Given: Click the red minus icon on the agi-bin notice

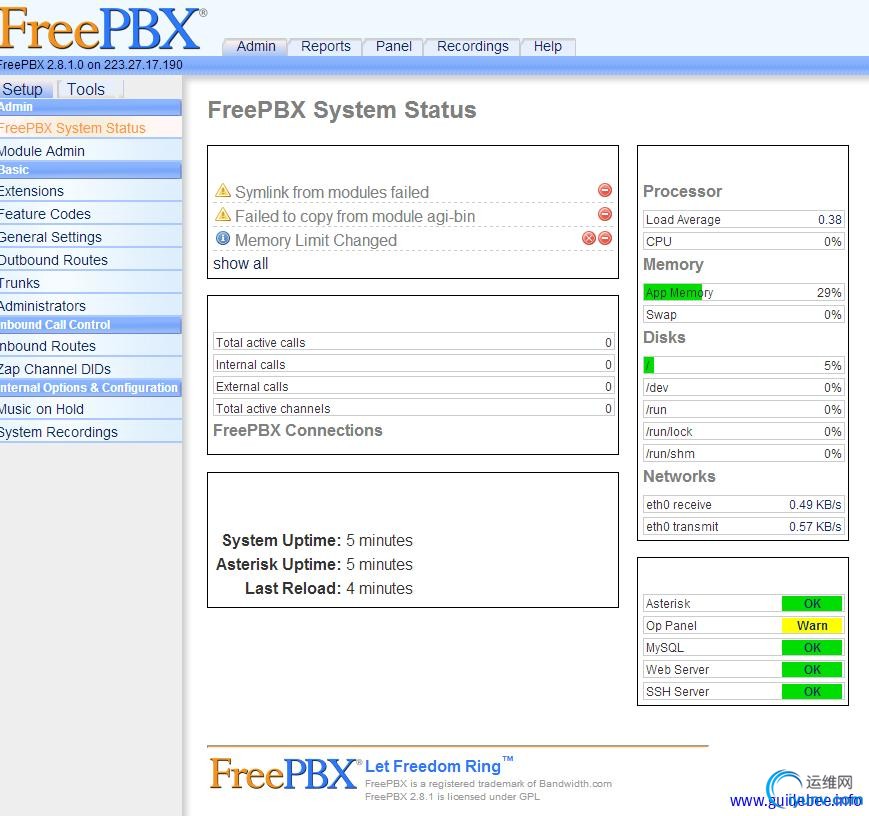Looking at the screenshot, I should click(605, 214).
